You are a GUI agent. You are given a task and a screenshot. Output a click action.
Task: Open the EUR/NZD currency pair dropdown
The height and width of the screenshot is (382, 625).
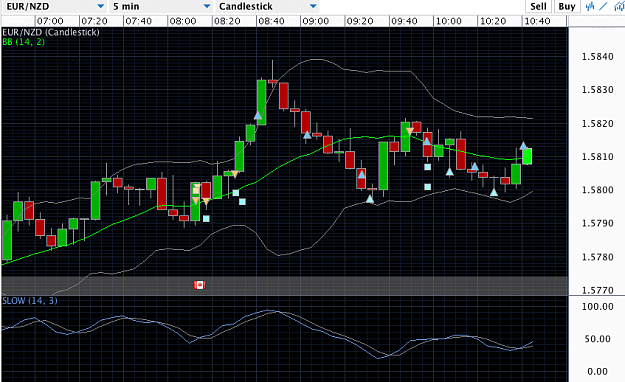pyautogui.click(x=54, y=6)
